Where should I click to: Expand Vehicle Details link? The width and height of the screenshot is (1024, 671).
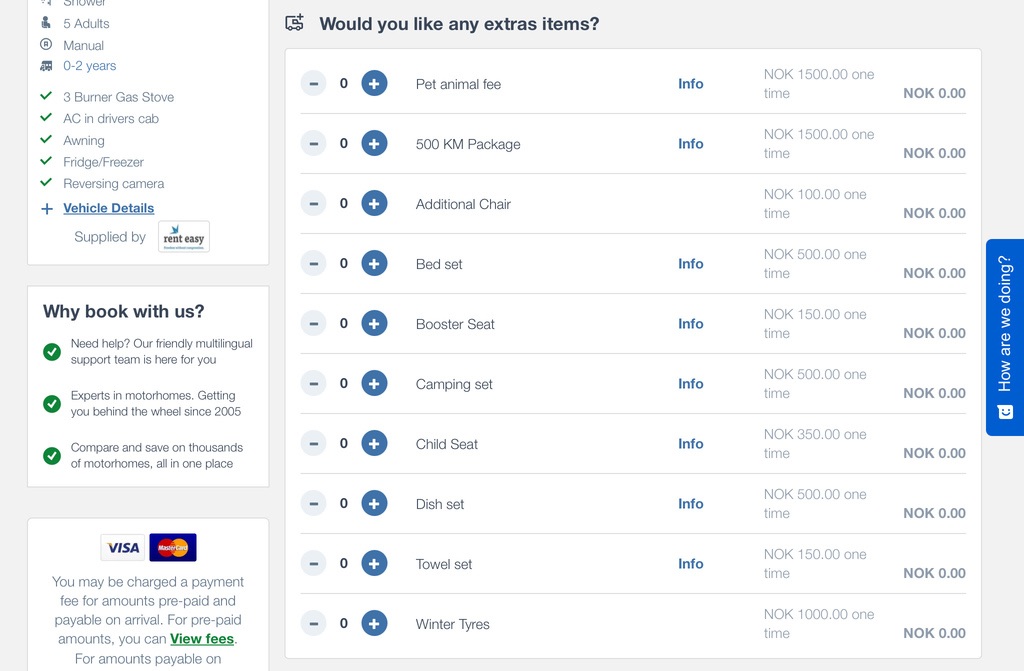(108, 208)
